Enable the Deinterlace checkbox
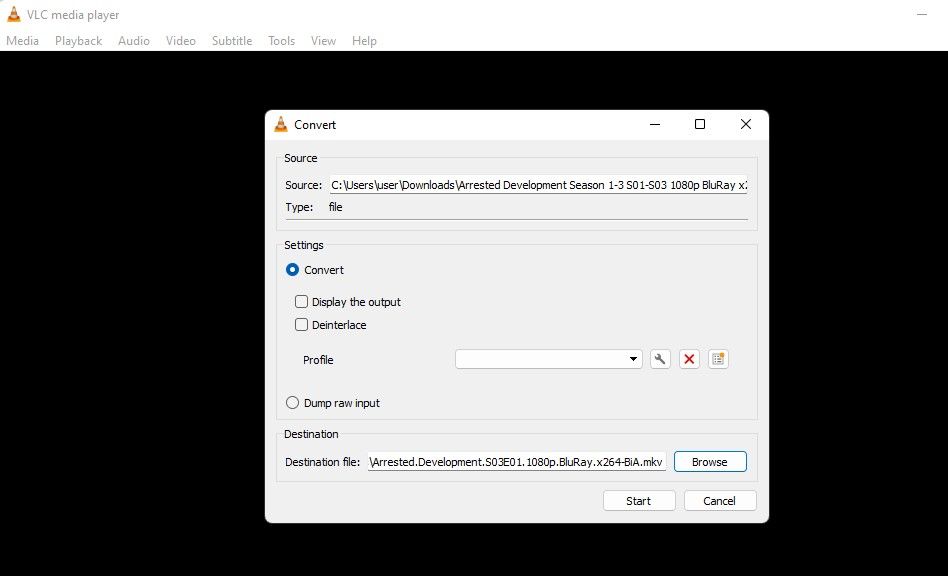The image size is (948, 576). [x=302, y=324]
